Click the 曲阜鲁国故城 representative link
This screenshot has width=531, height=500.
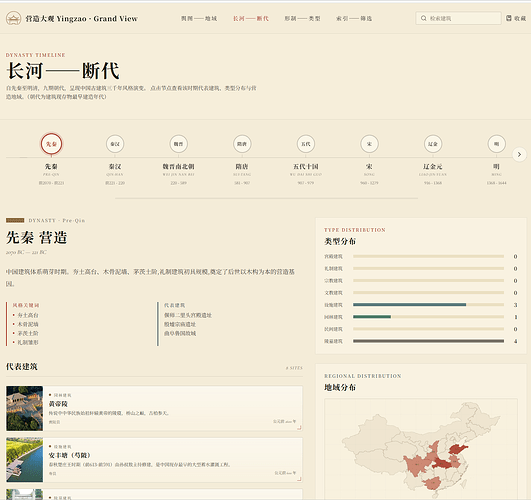pyautogui.click(x=180, y=333)
